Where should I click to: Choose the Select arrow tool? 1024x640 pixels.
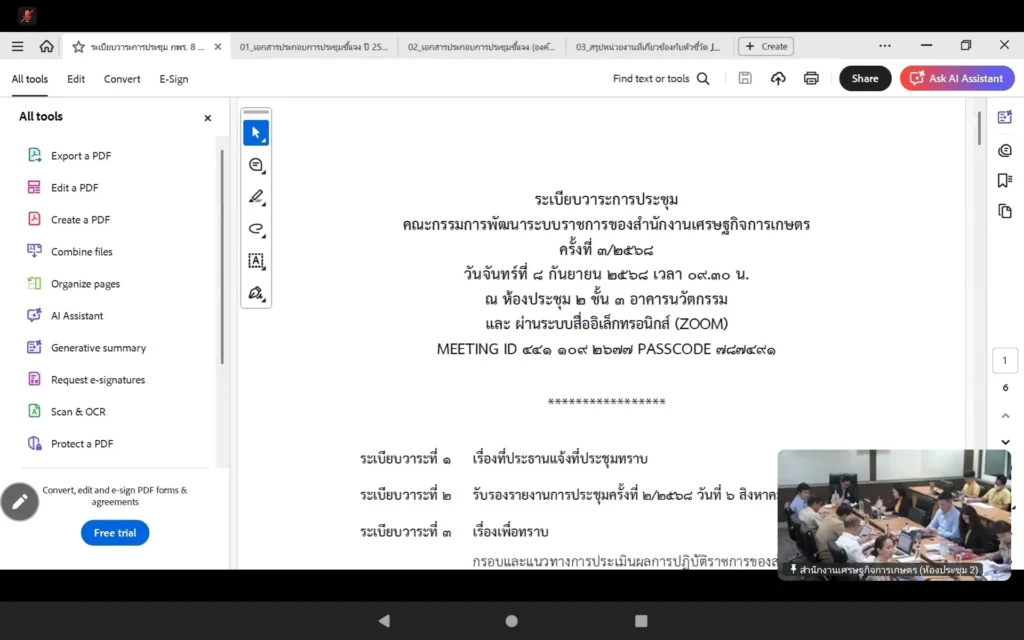click(256, 133)
